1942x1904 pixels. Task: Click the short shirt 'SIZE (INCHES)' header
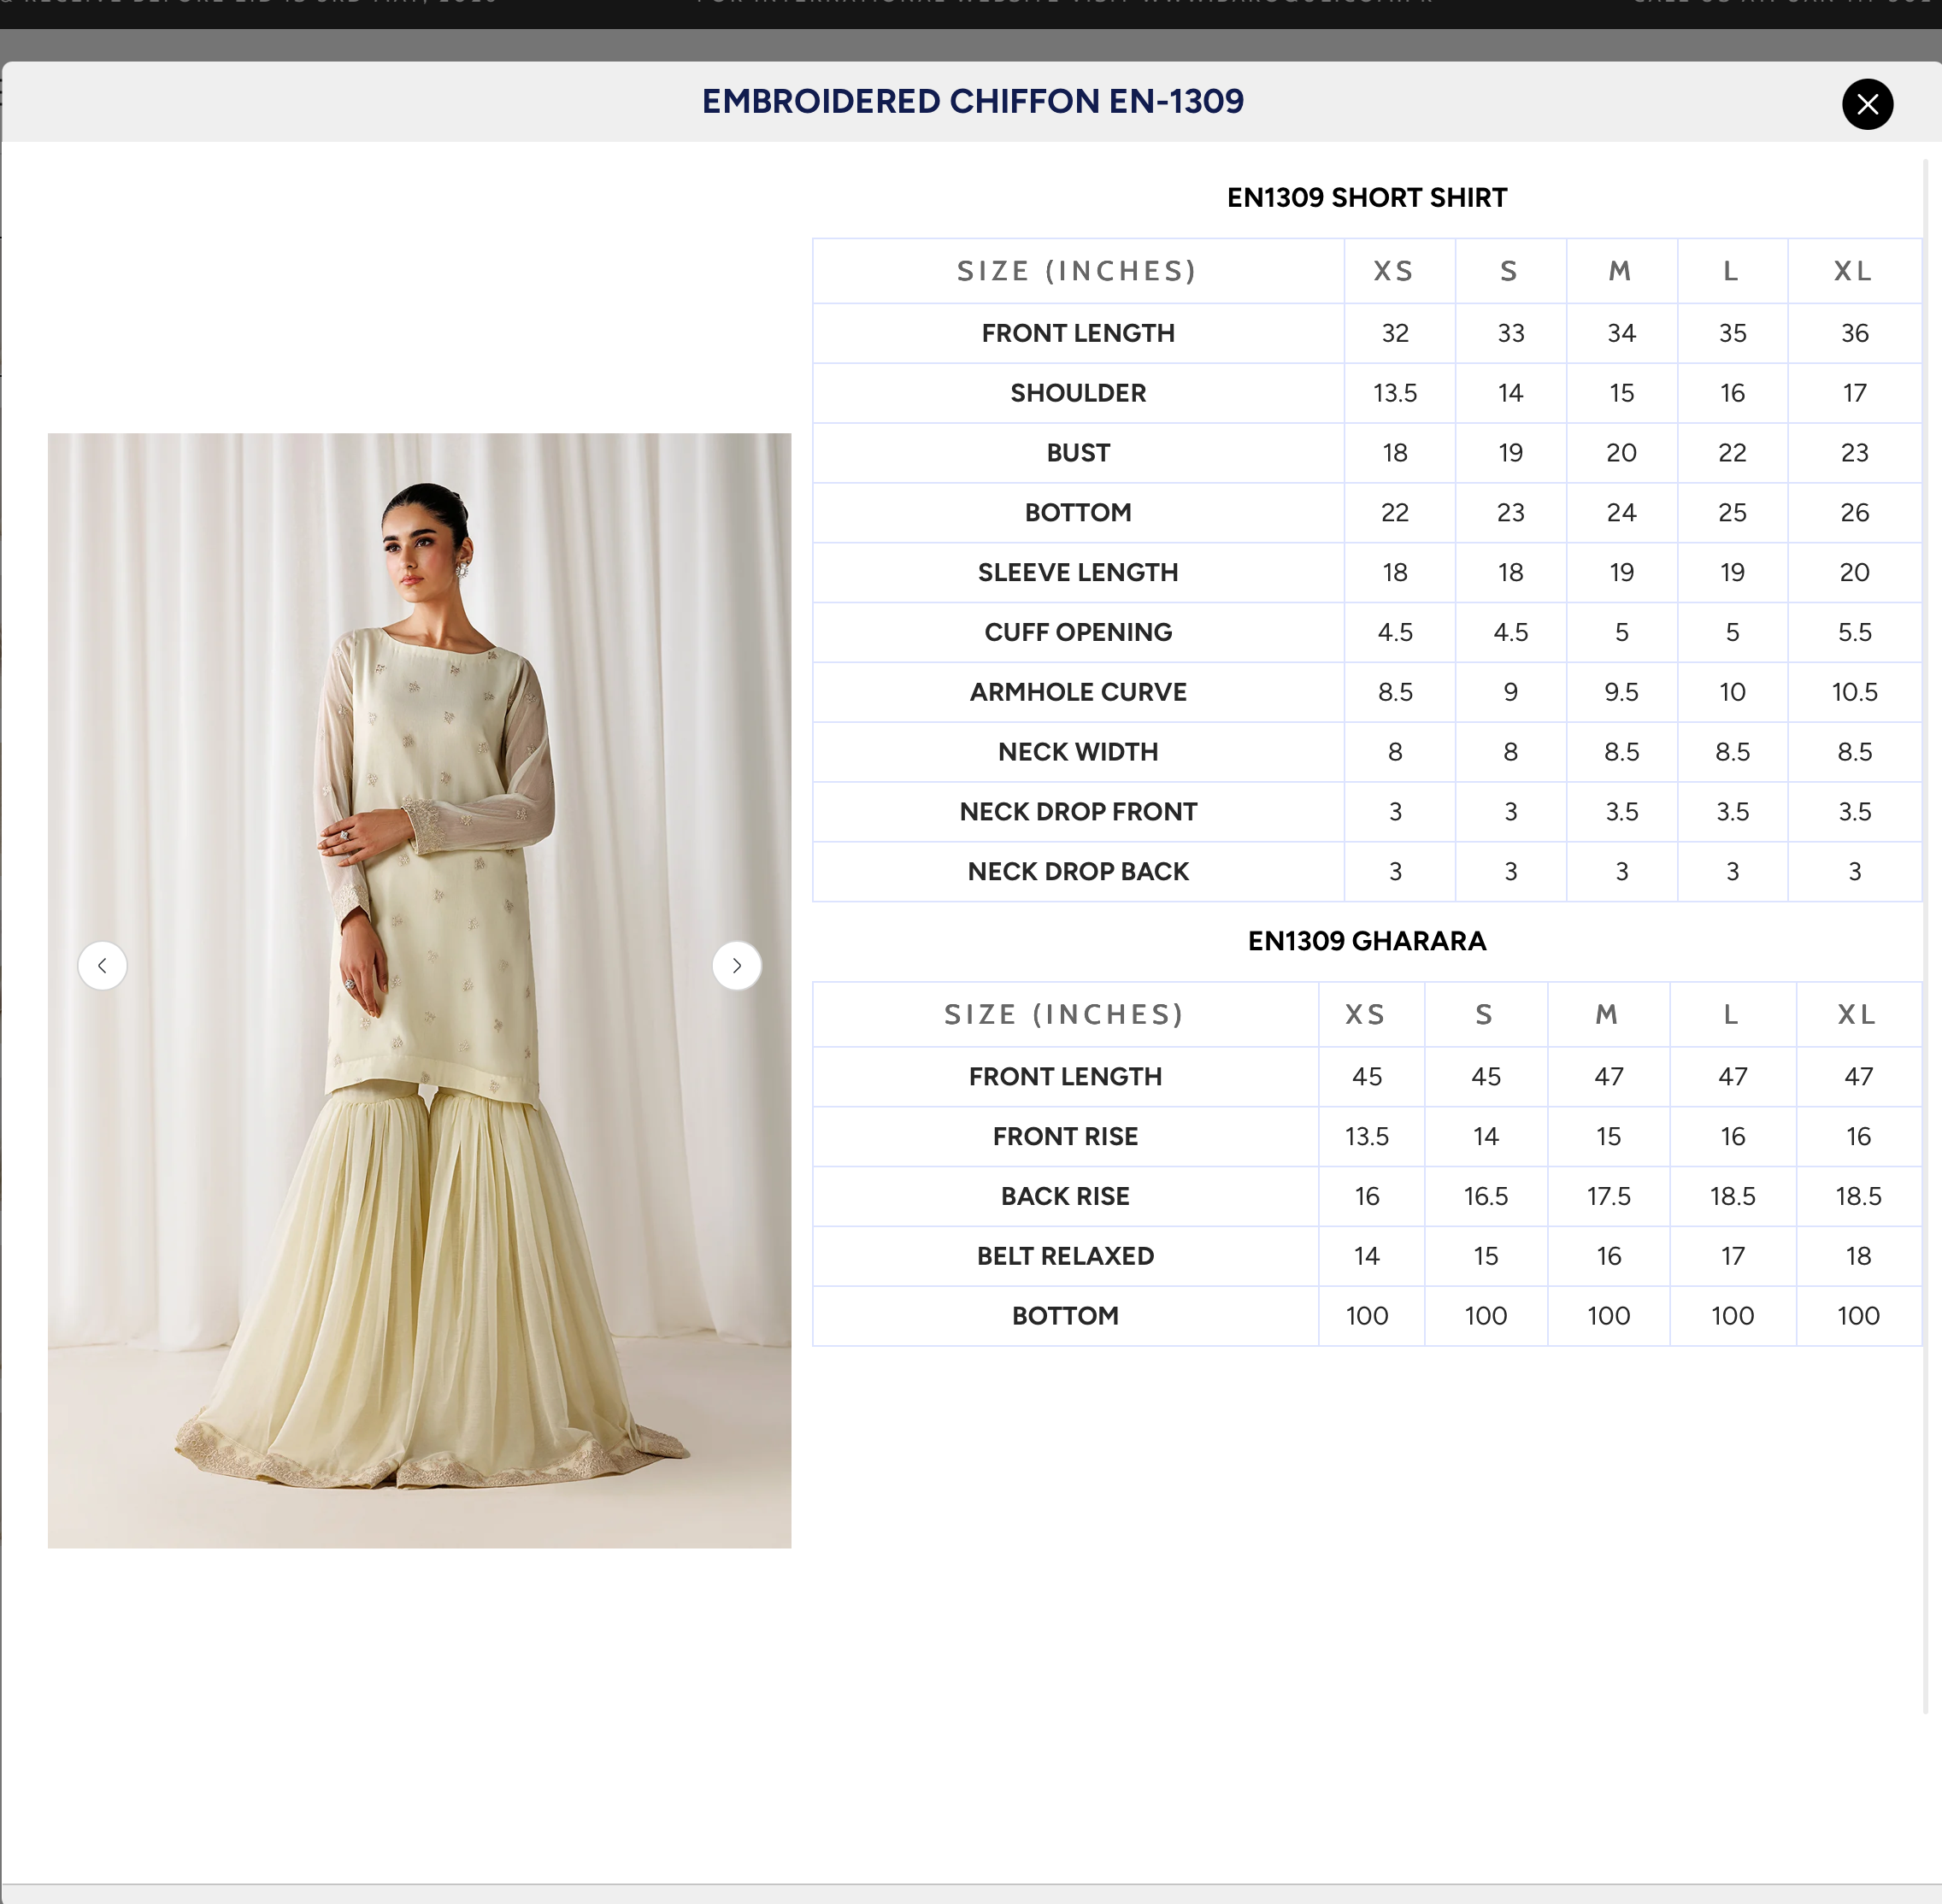tap(1078, 271)
